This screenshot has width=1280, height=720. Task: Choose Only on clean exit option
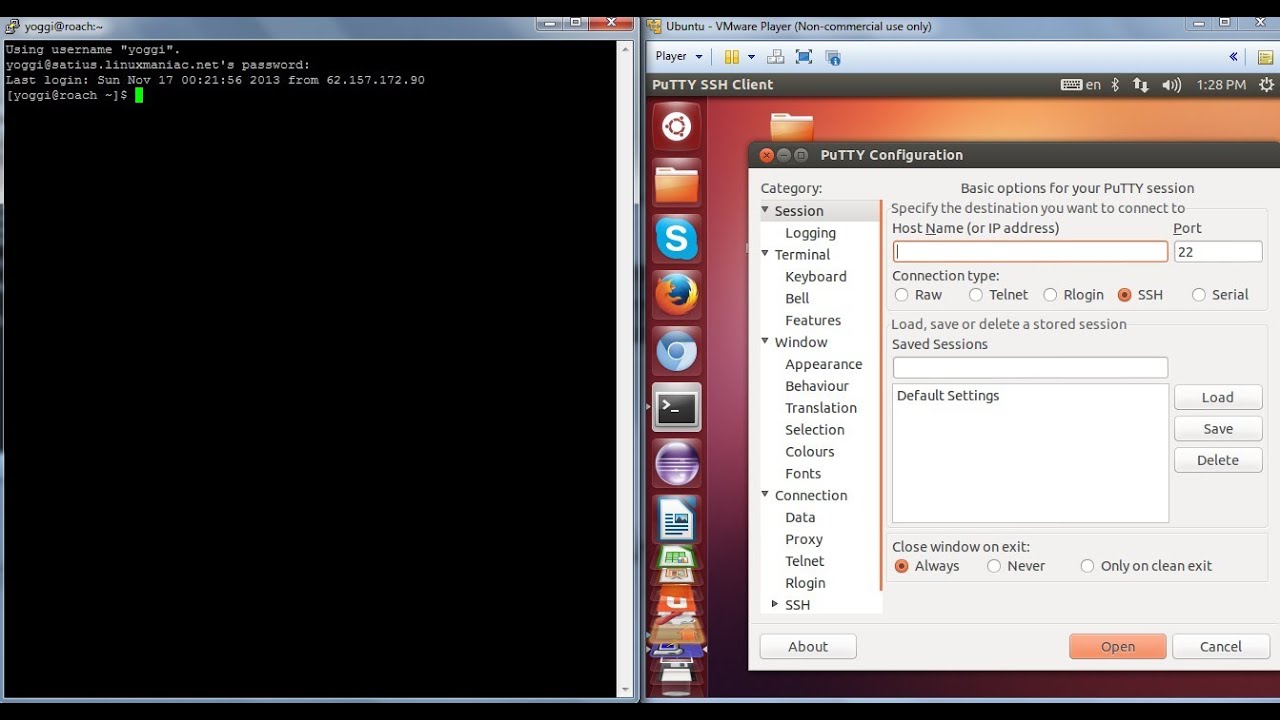click(1088, 566)
